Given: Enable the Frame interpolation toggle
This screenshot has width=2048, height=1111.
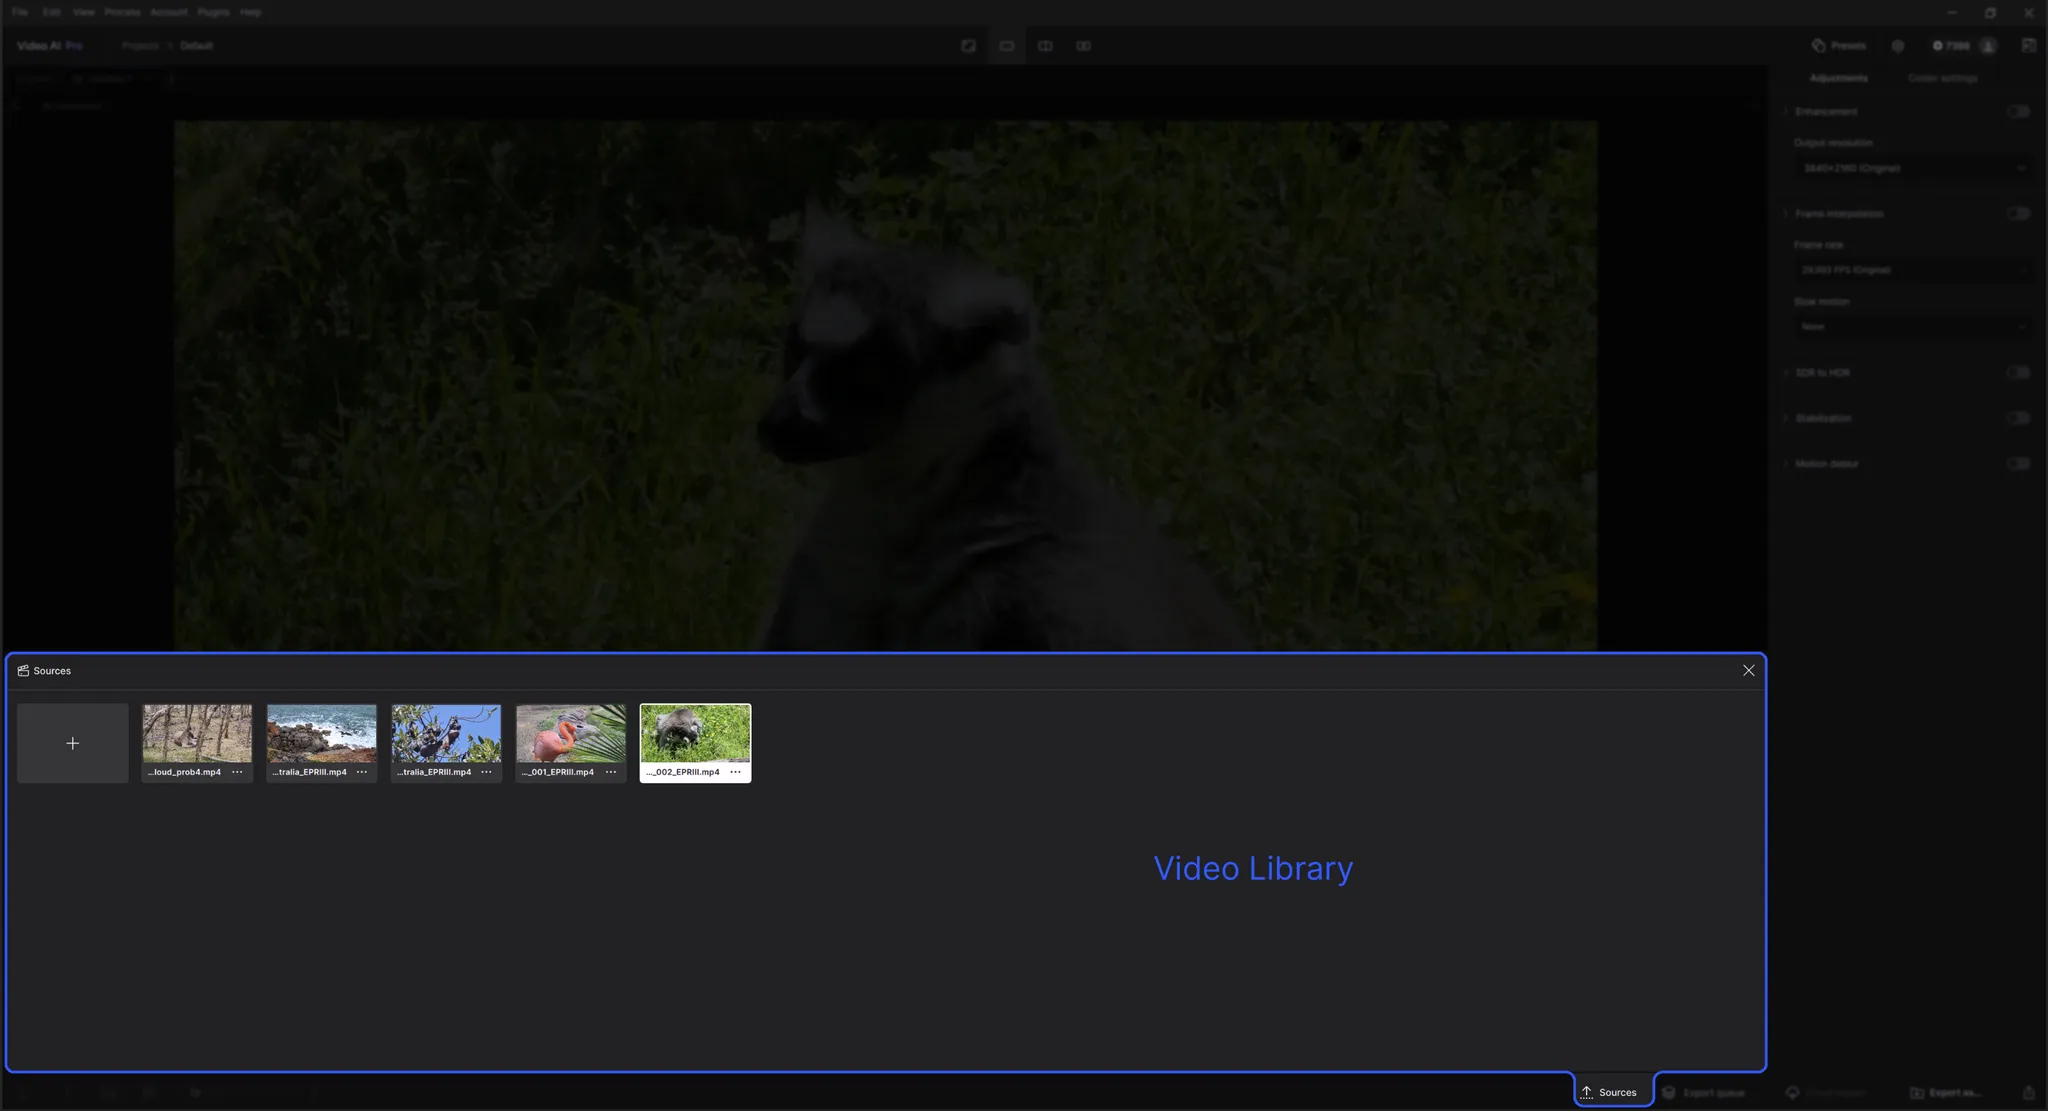Looking at the screenshot, I should click(x=2018, y=213).
